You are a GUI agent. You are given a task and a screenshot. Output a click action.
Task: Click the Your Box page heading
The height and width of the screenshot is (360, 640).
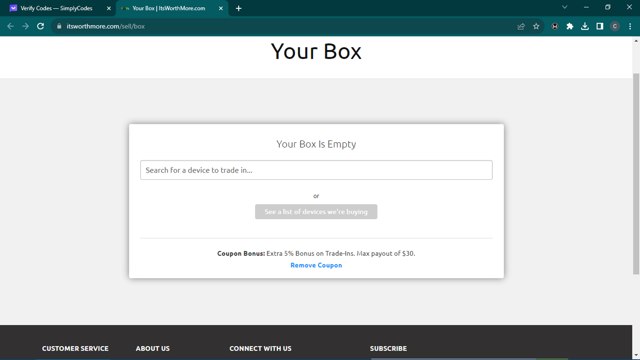click(316, 51)
